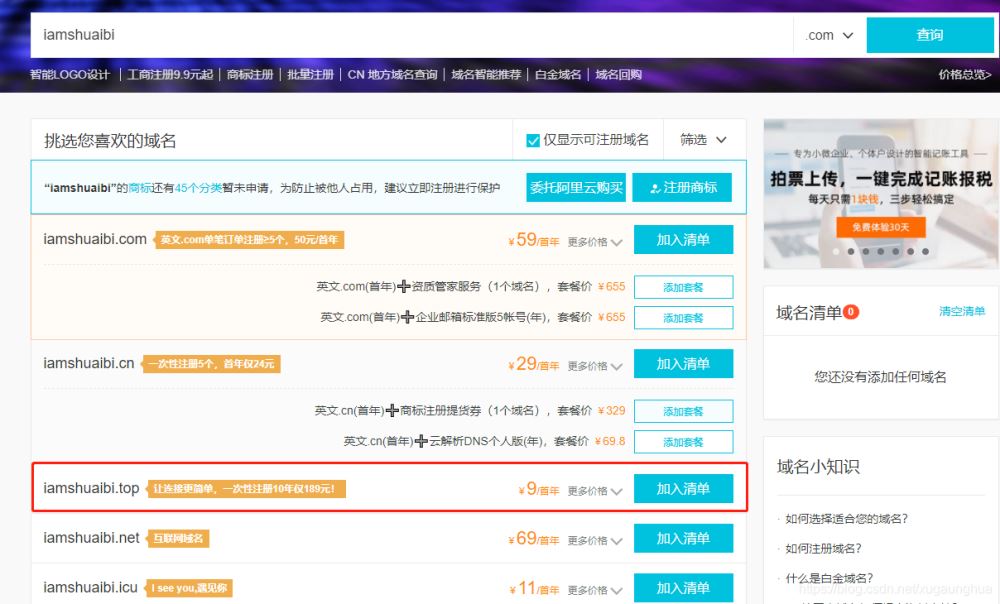Toggle 仅显示可注册域名 checkbox

(533, 140)
